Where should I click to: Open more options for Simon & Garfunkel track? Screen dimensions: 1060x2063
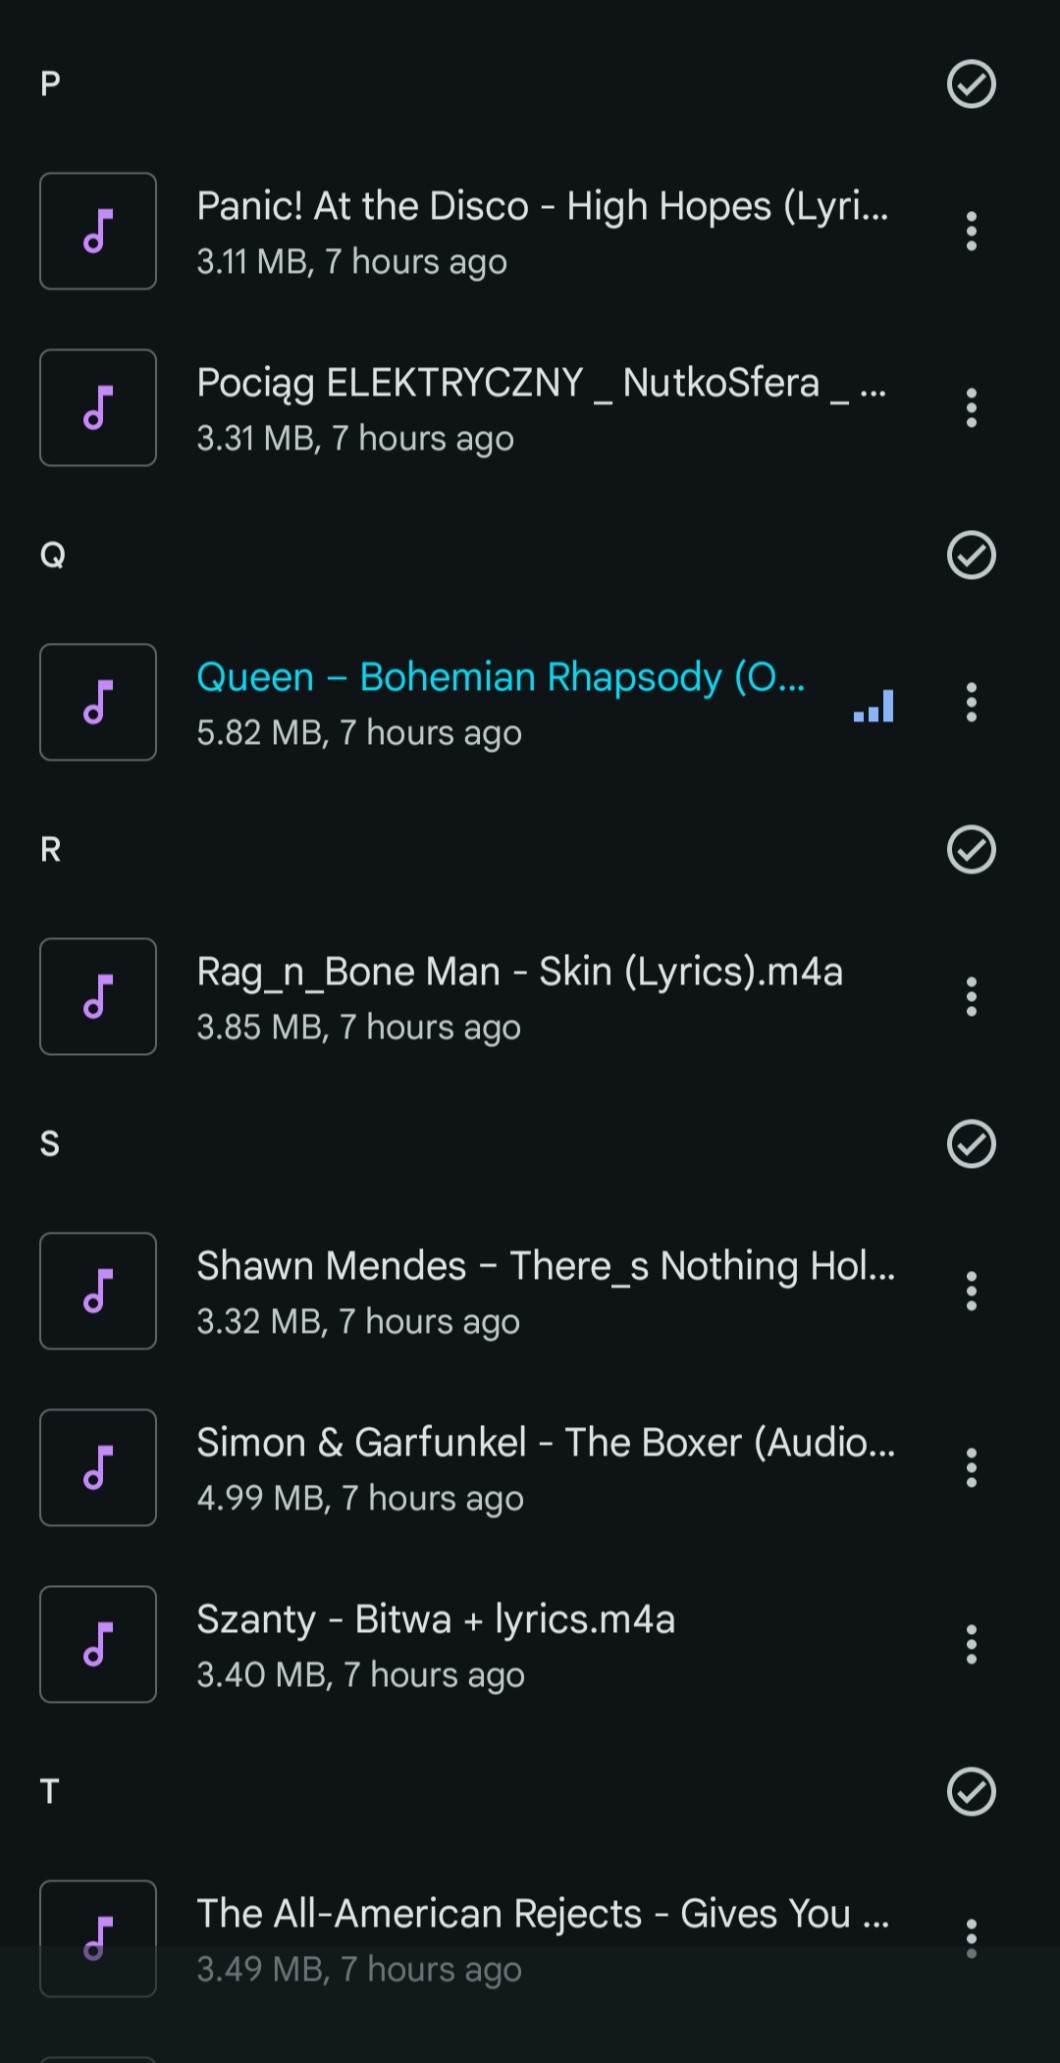point(971,1468)
